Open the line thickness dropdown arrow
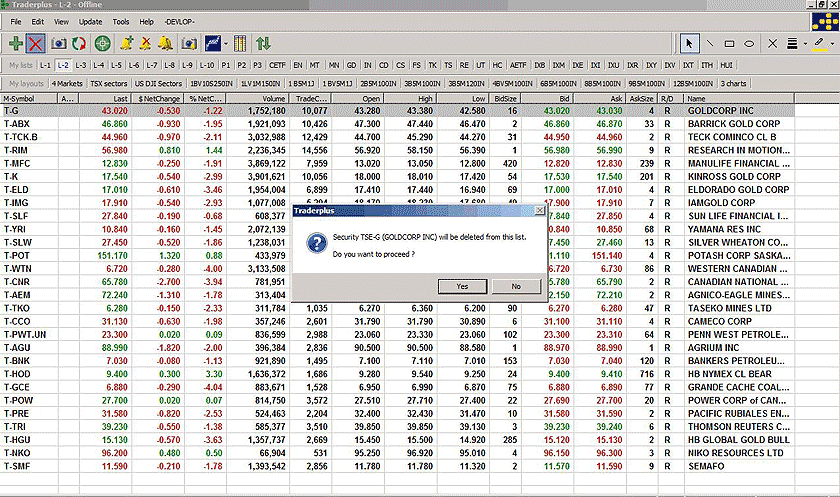Image resolution: width=840 pixels, height=497 pixels. coord(805,44)
